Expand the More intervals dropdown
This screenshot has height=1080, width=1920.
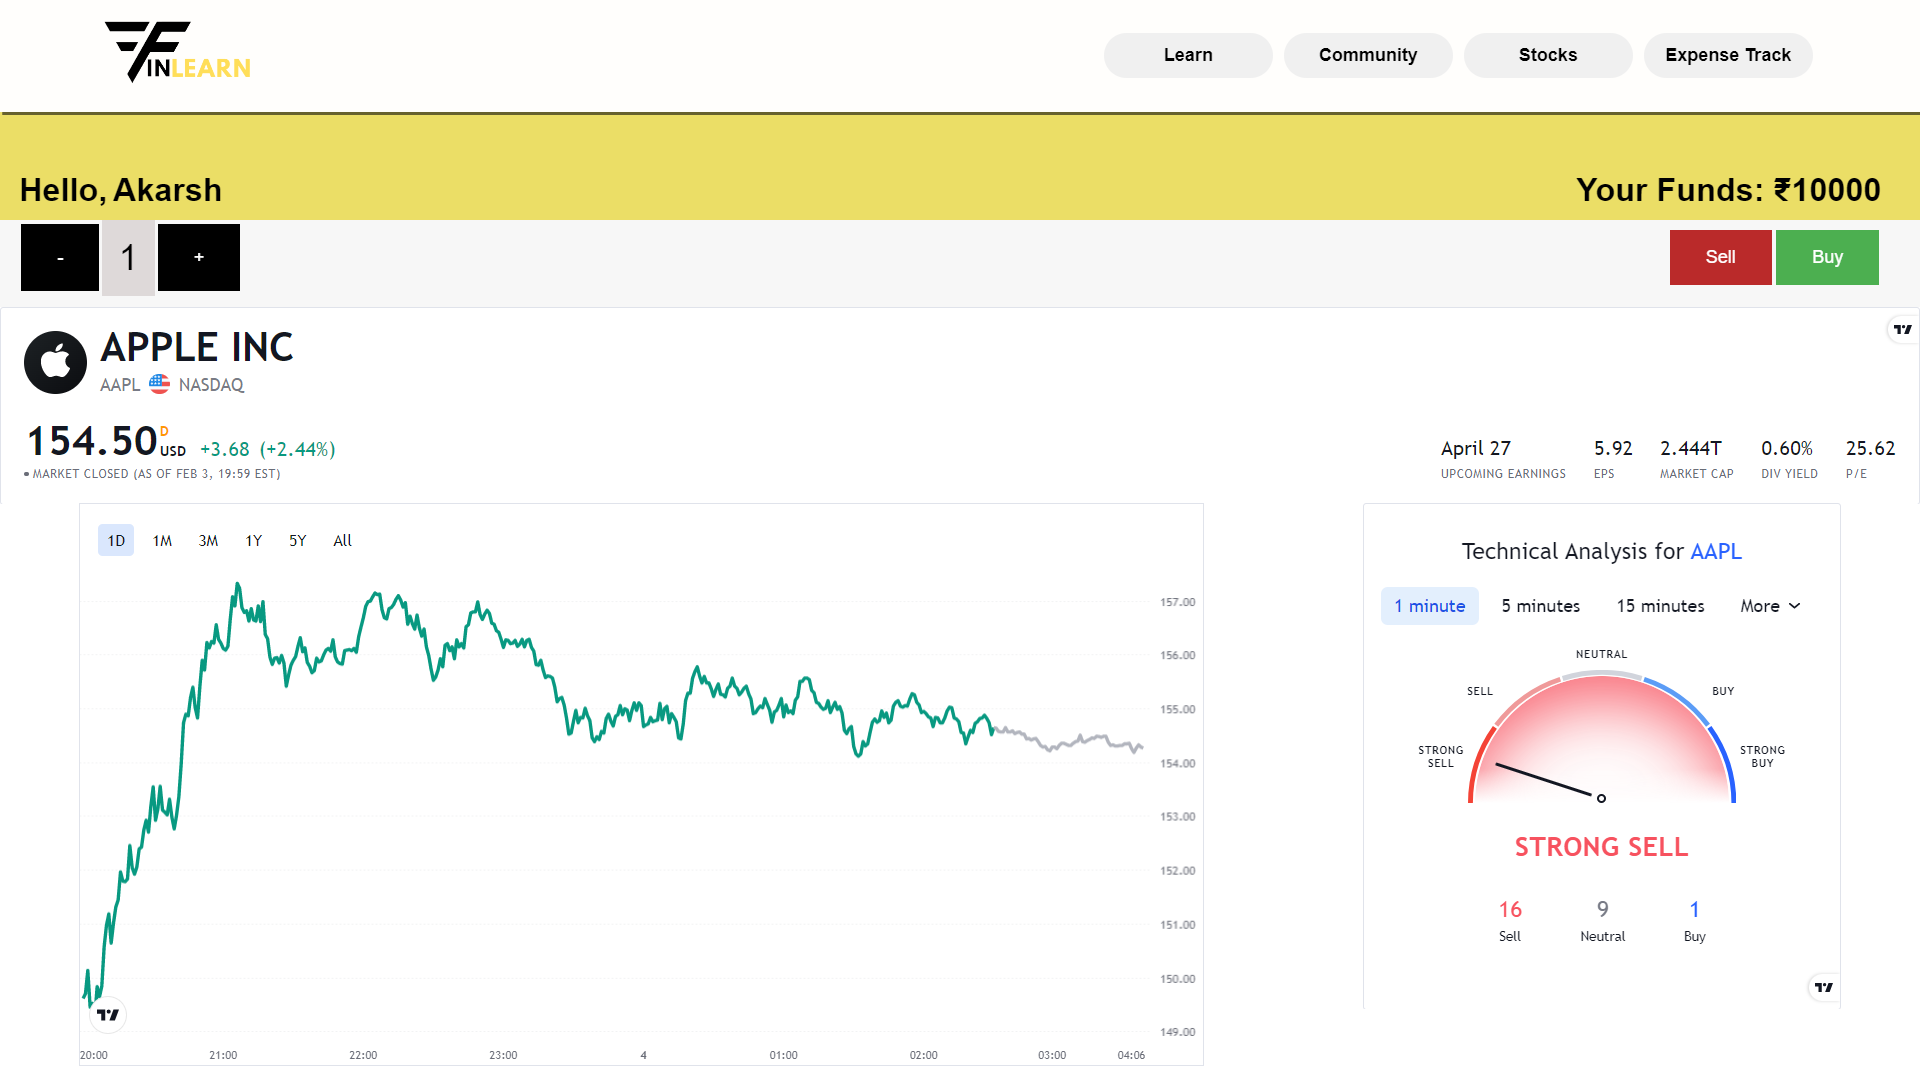(1770, 606)
